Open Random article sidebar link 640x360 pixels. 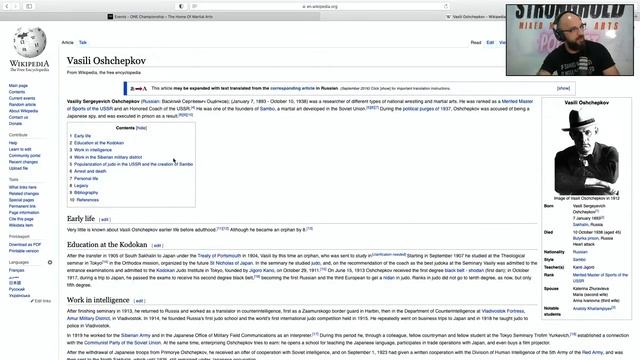pos(22,104)
